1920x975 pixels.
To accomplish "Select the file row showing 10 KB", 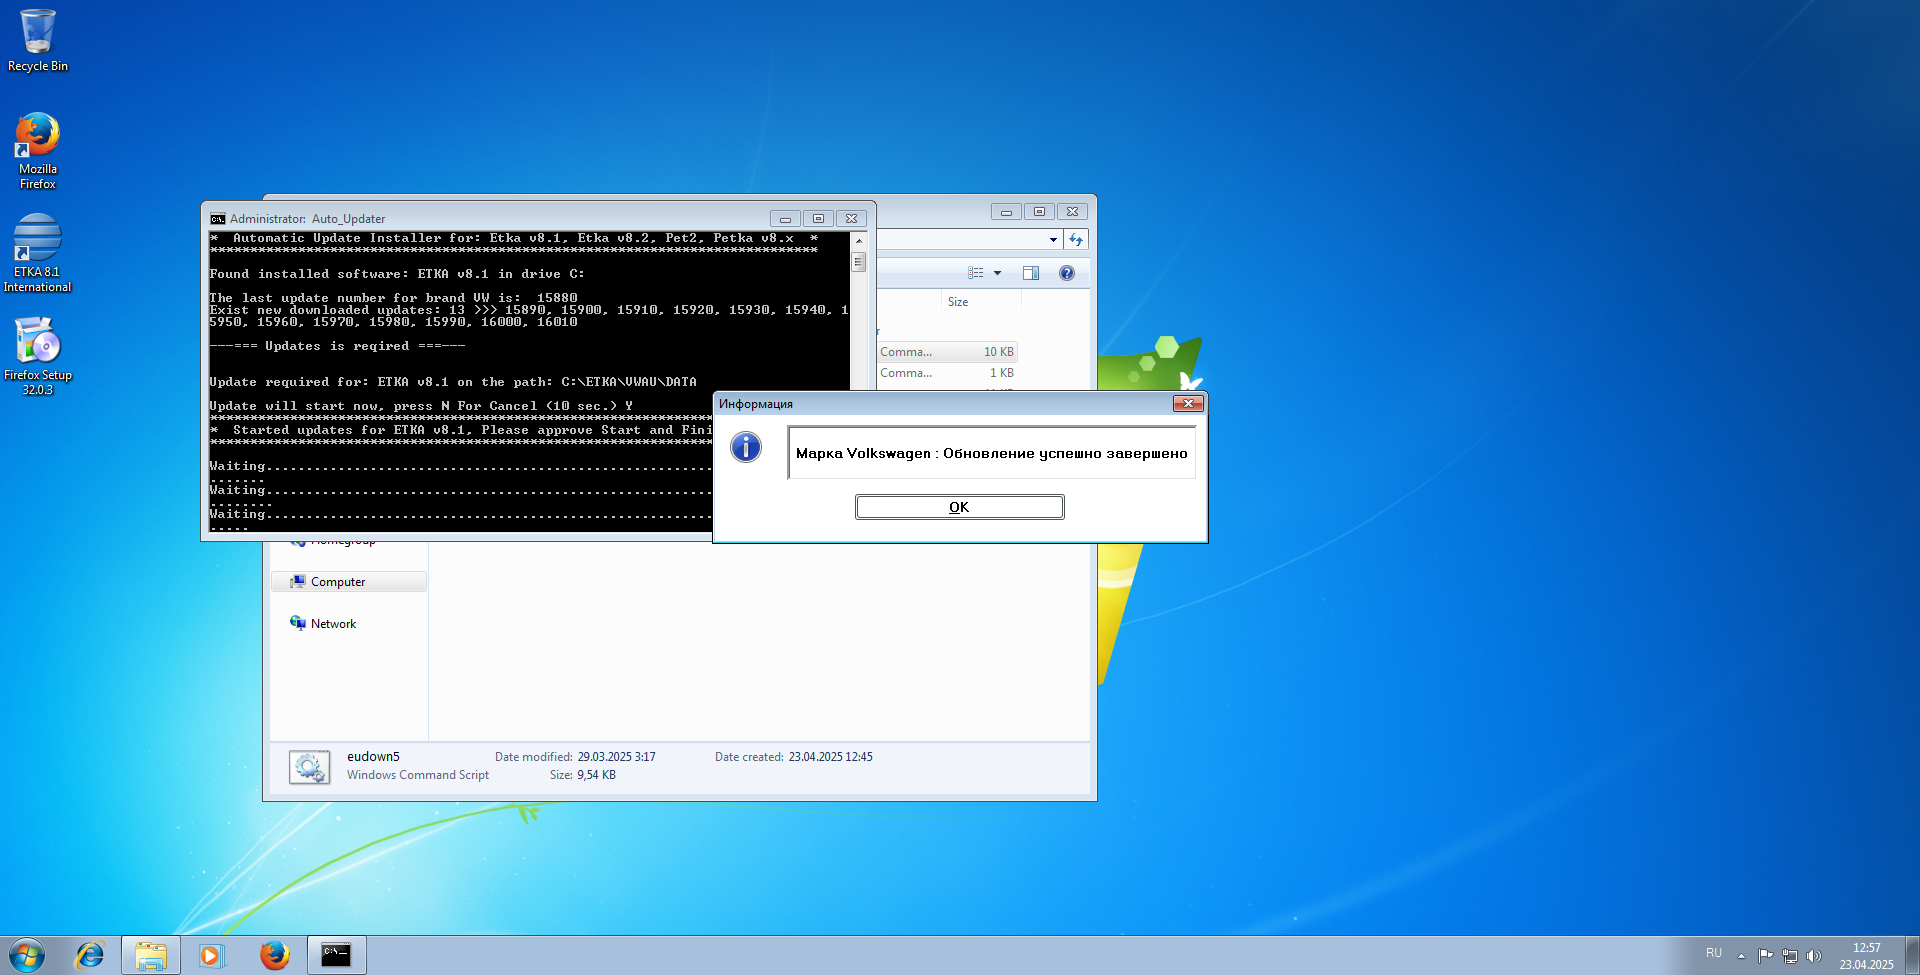I will 947,352.
